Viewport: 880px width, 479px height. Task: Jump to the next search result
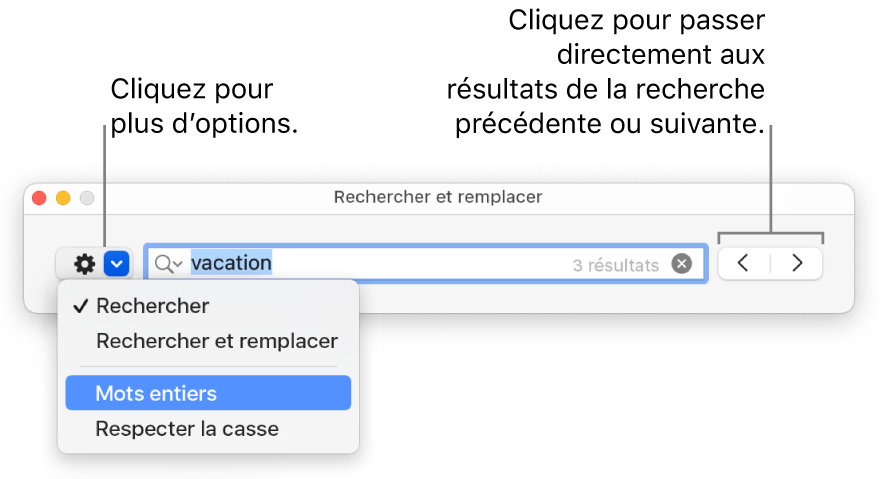click(x=797, y=264)
